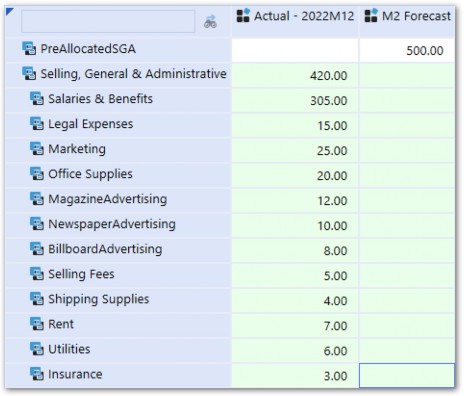Screen dimensions: 464x396
Task: Select the BillboardAdvertising row label
Action: point(105,249)
